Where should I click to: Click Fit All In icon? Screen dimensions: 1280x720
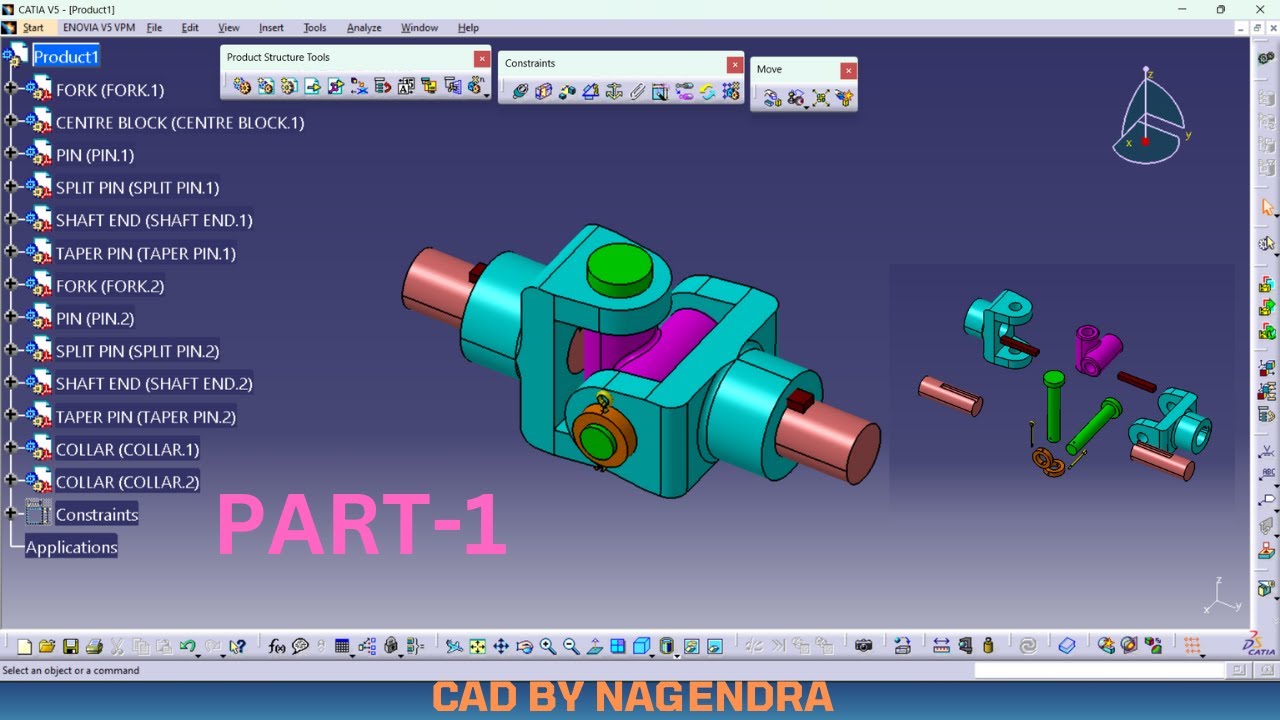pyautogui.click(x=477, y=646)
